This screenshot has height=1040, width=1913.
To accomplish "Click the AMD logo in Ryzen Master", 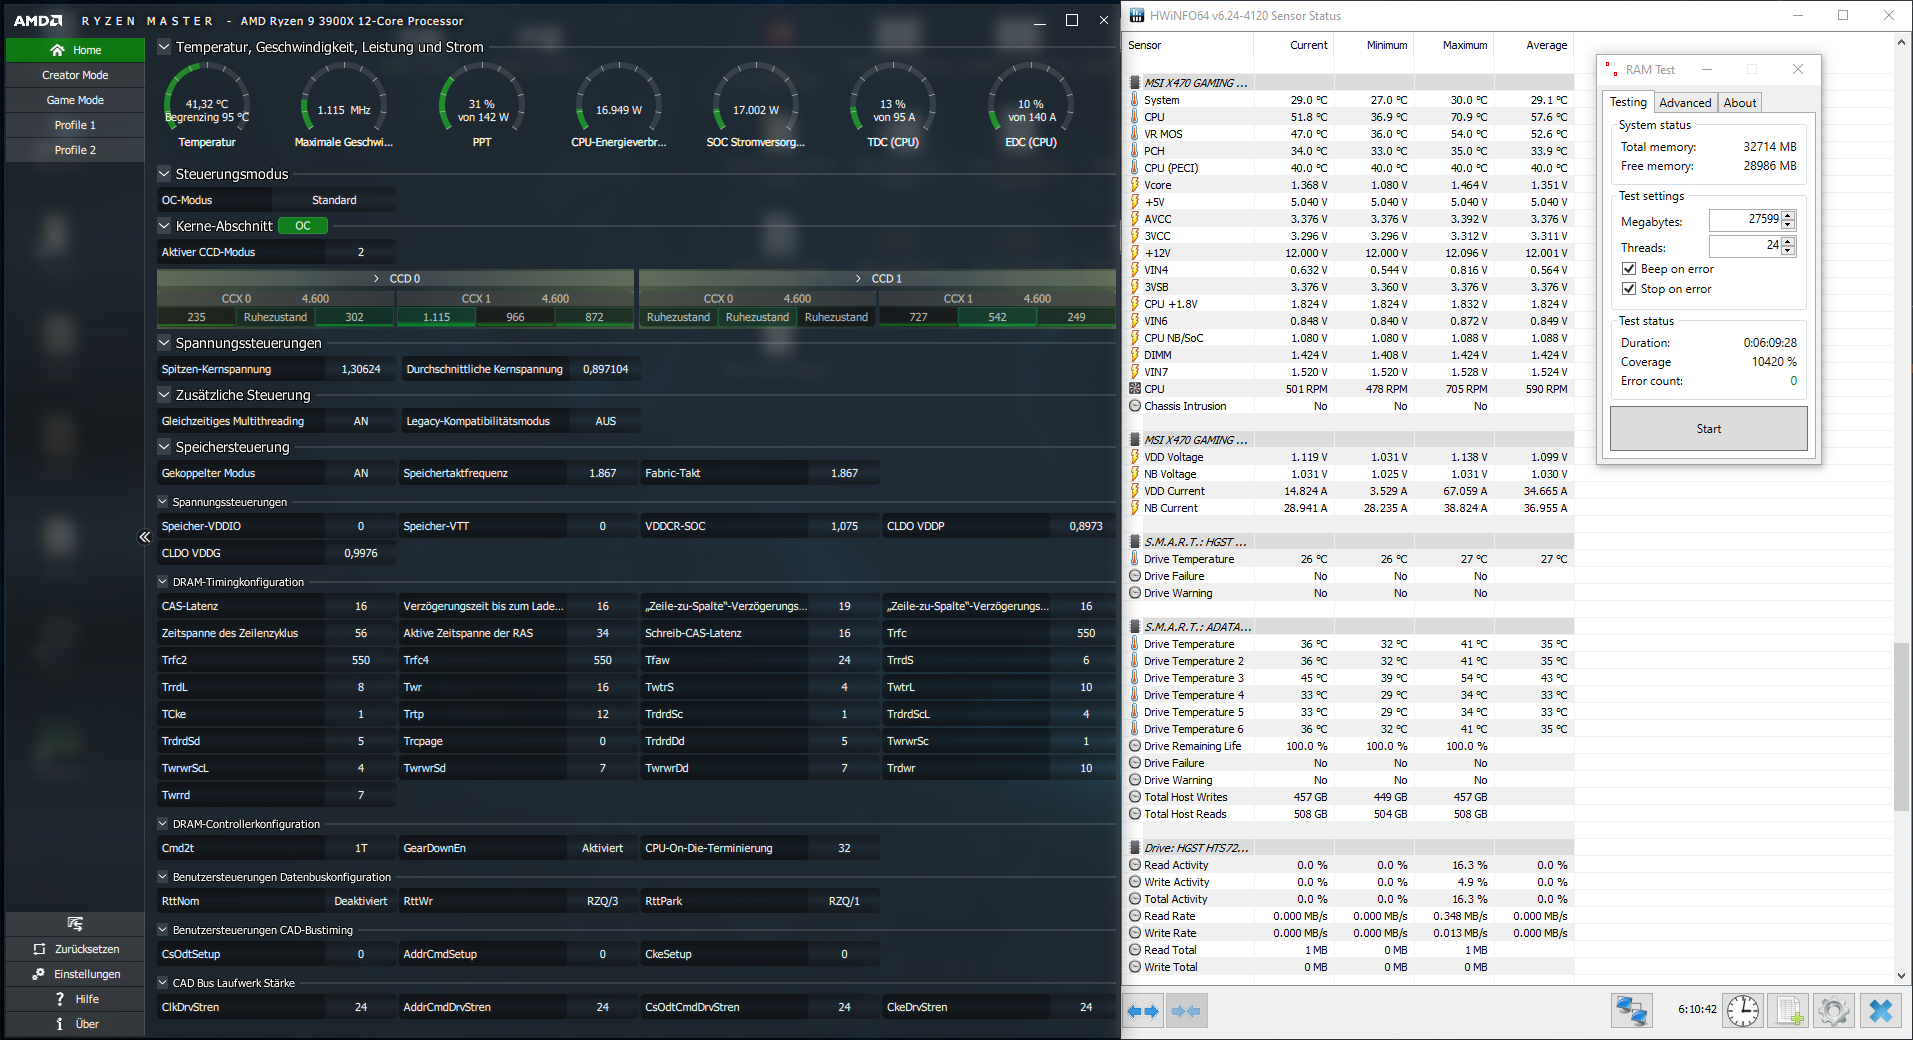I will (x=38, y=21).
